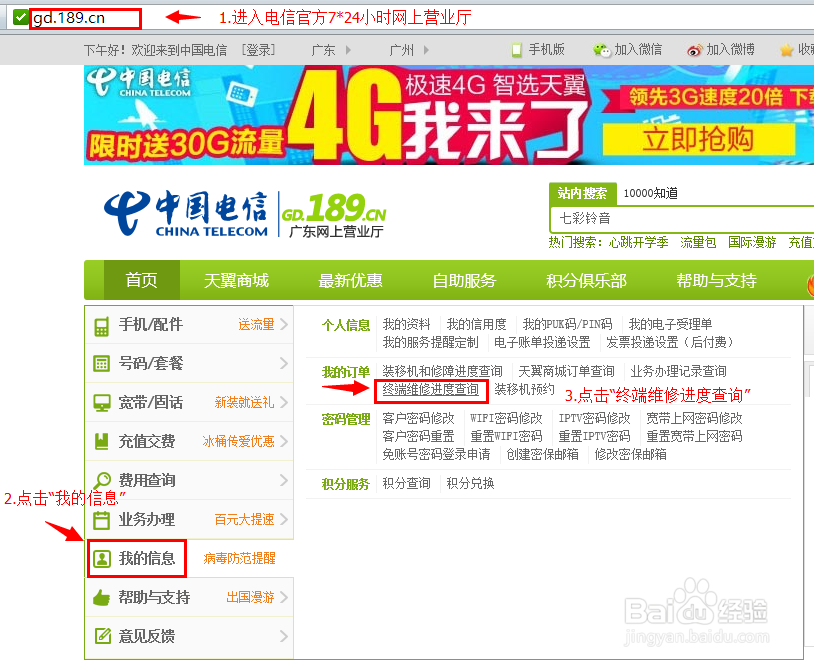Open 我的信息 via the person icon
Image resolution: width=814 pixels, height=665 pixels.
pyautogui.click(x=102, y=557)
